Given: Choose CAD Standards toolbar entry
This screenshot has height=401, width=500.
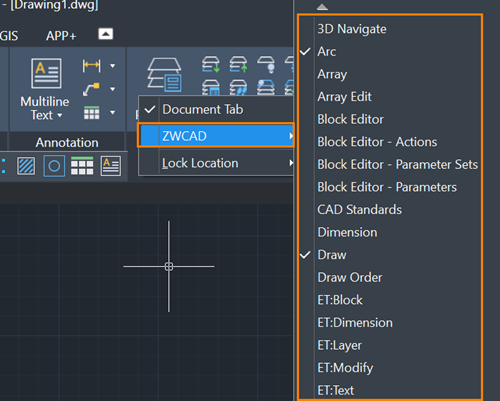Looking at the screenshot, I should click(390, 210).
